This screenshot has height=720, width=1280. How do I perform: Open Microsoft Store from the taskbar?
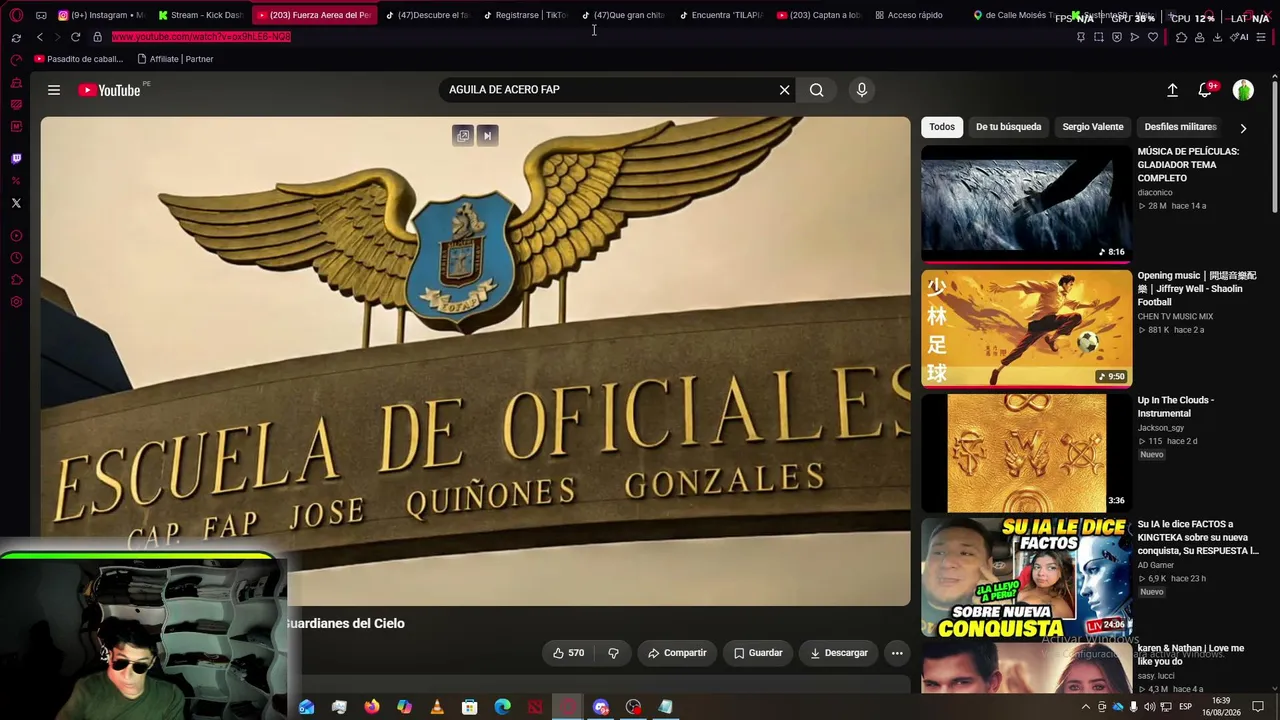470,707
